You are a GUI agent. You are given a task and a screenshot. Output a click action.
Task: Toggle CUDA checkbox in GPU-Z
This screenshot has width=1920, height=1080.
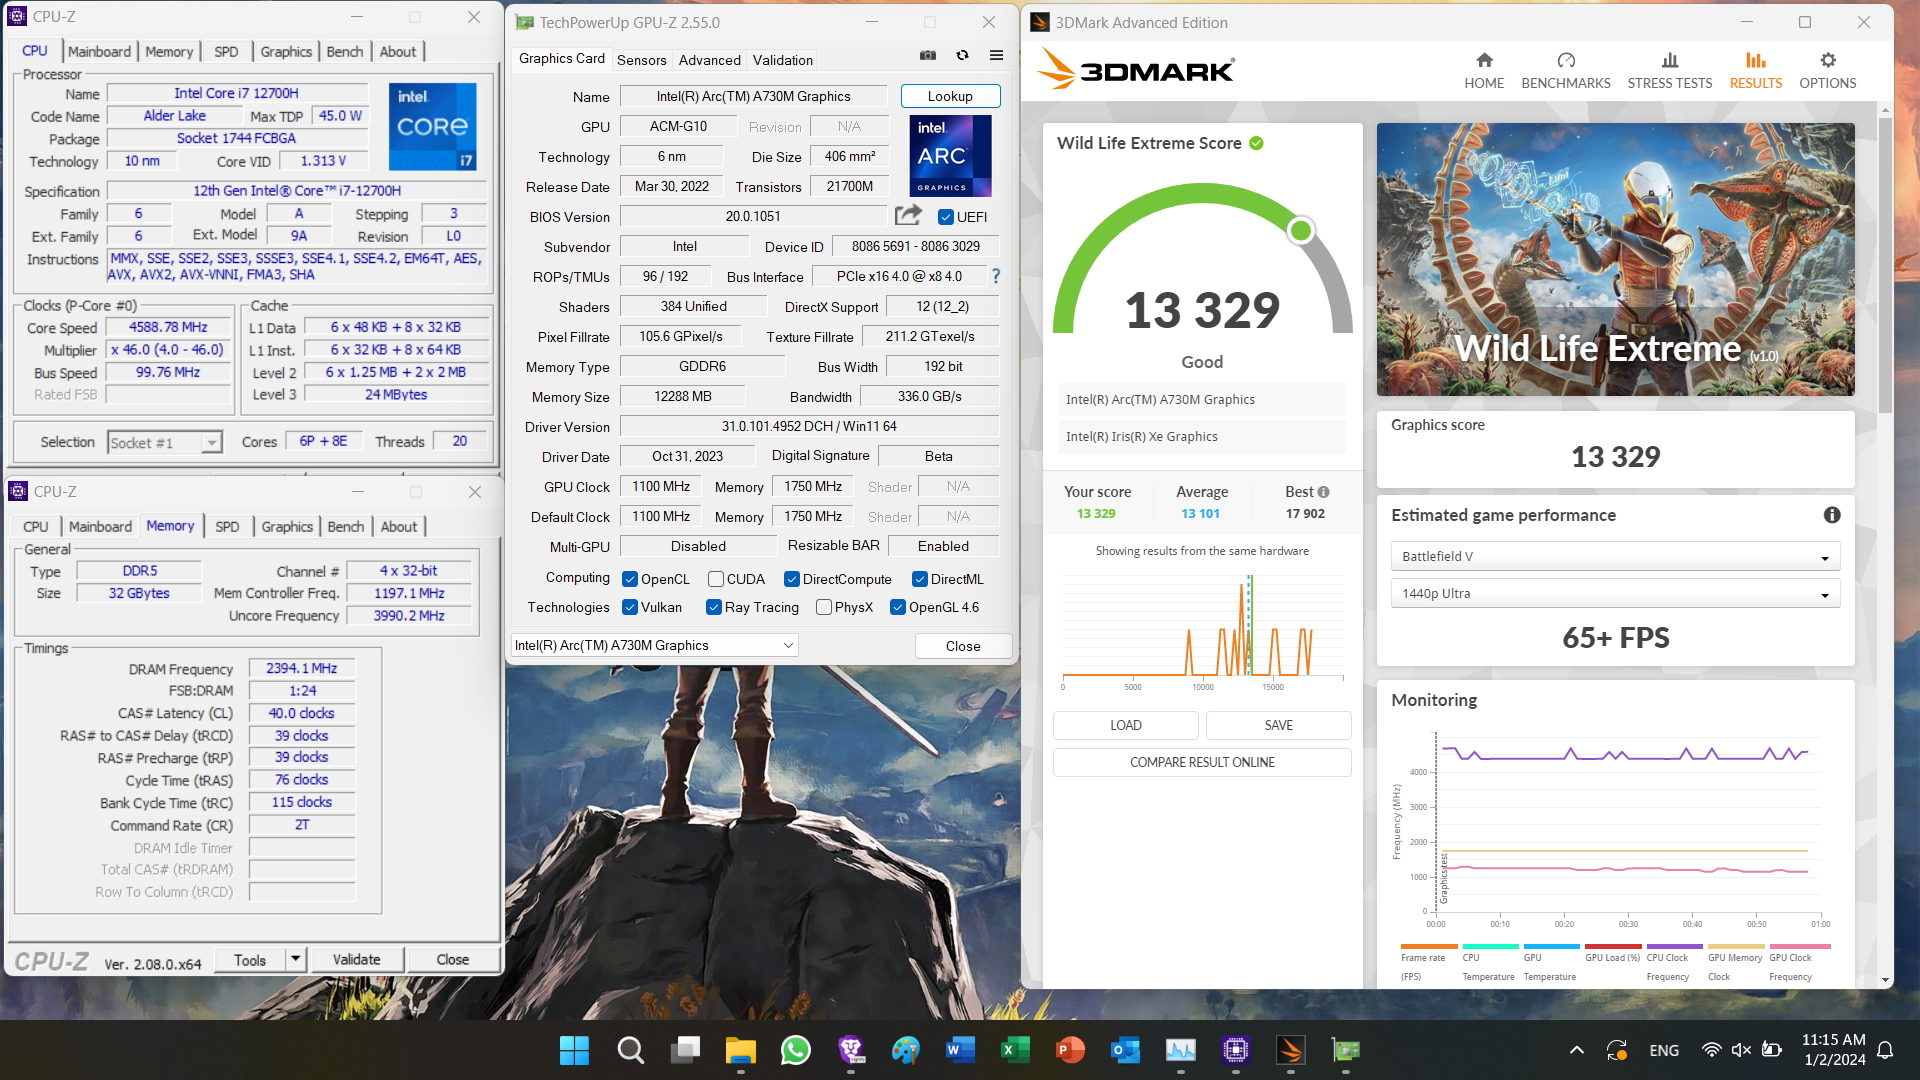tap(716, 579)
